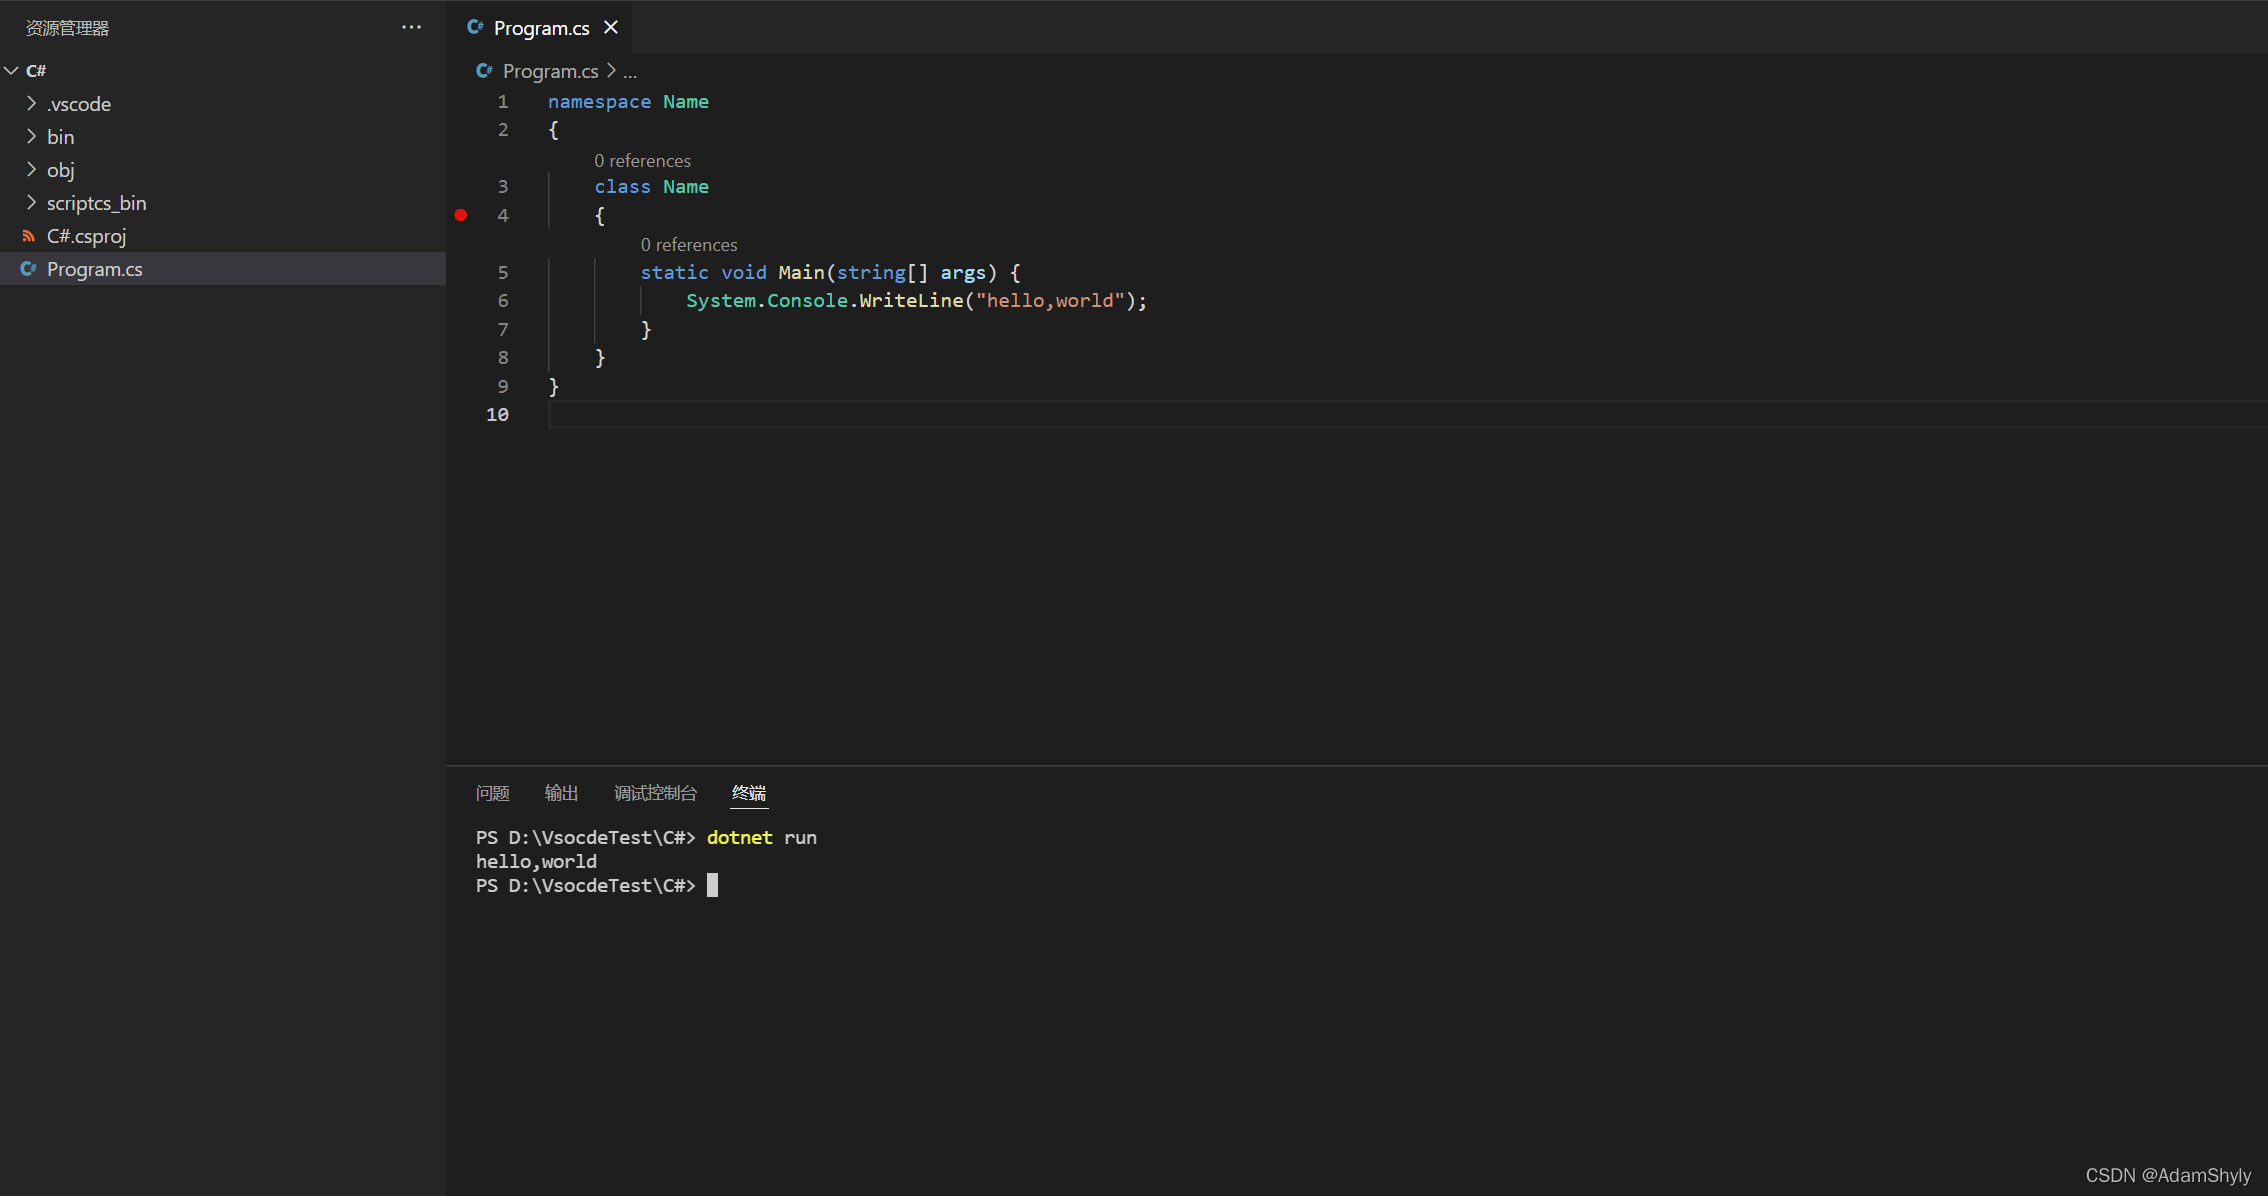Viewport: 2268px width, 1196px height.
Task: Click "0 references" above class Name
Action: click(x=642, y=160)
